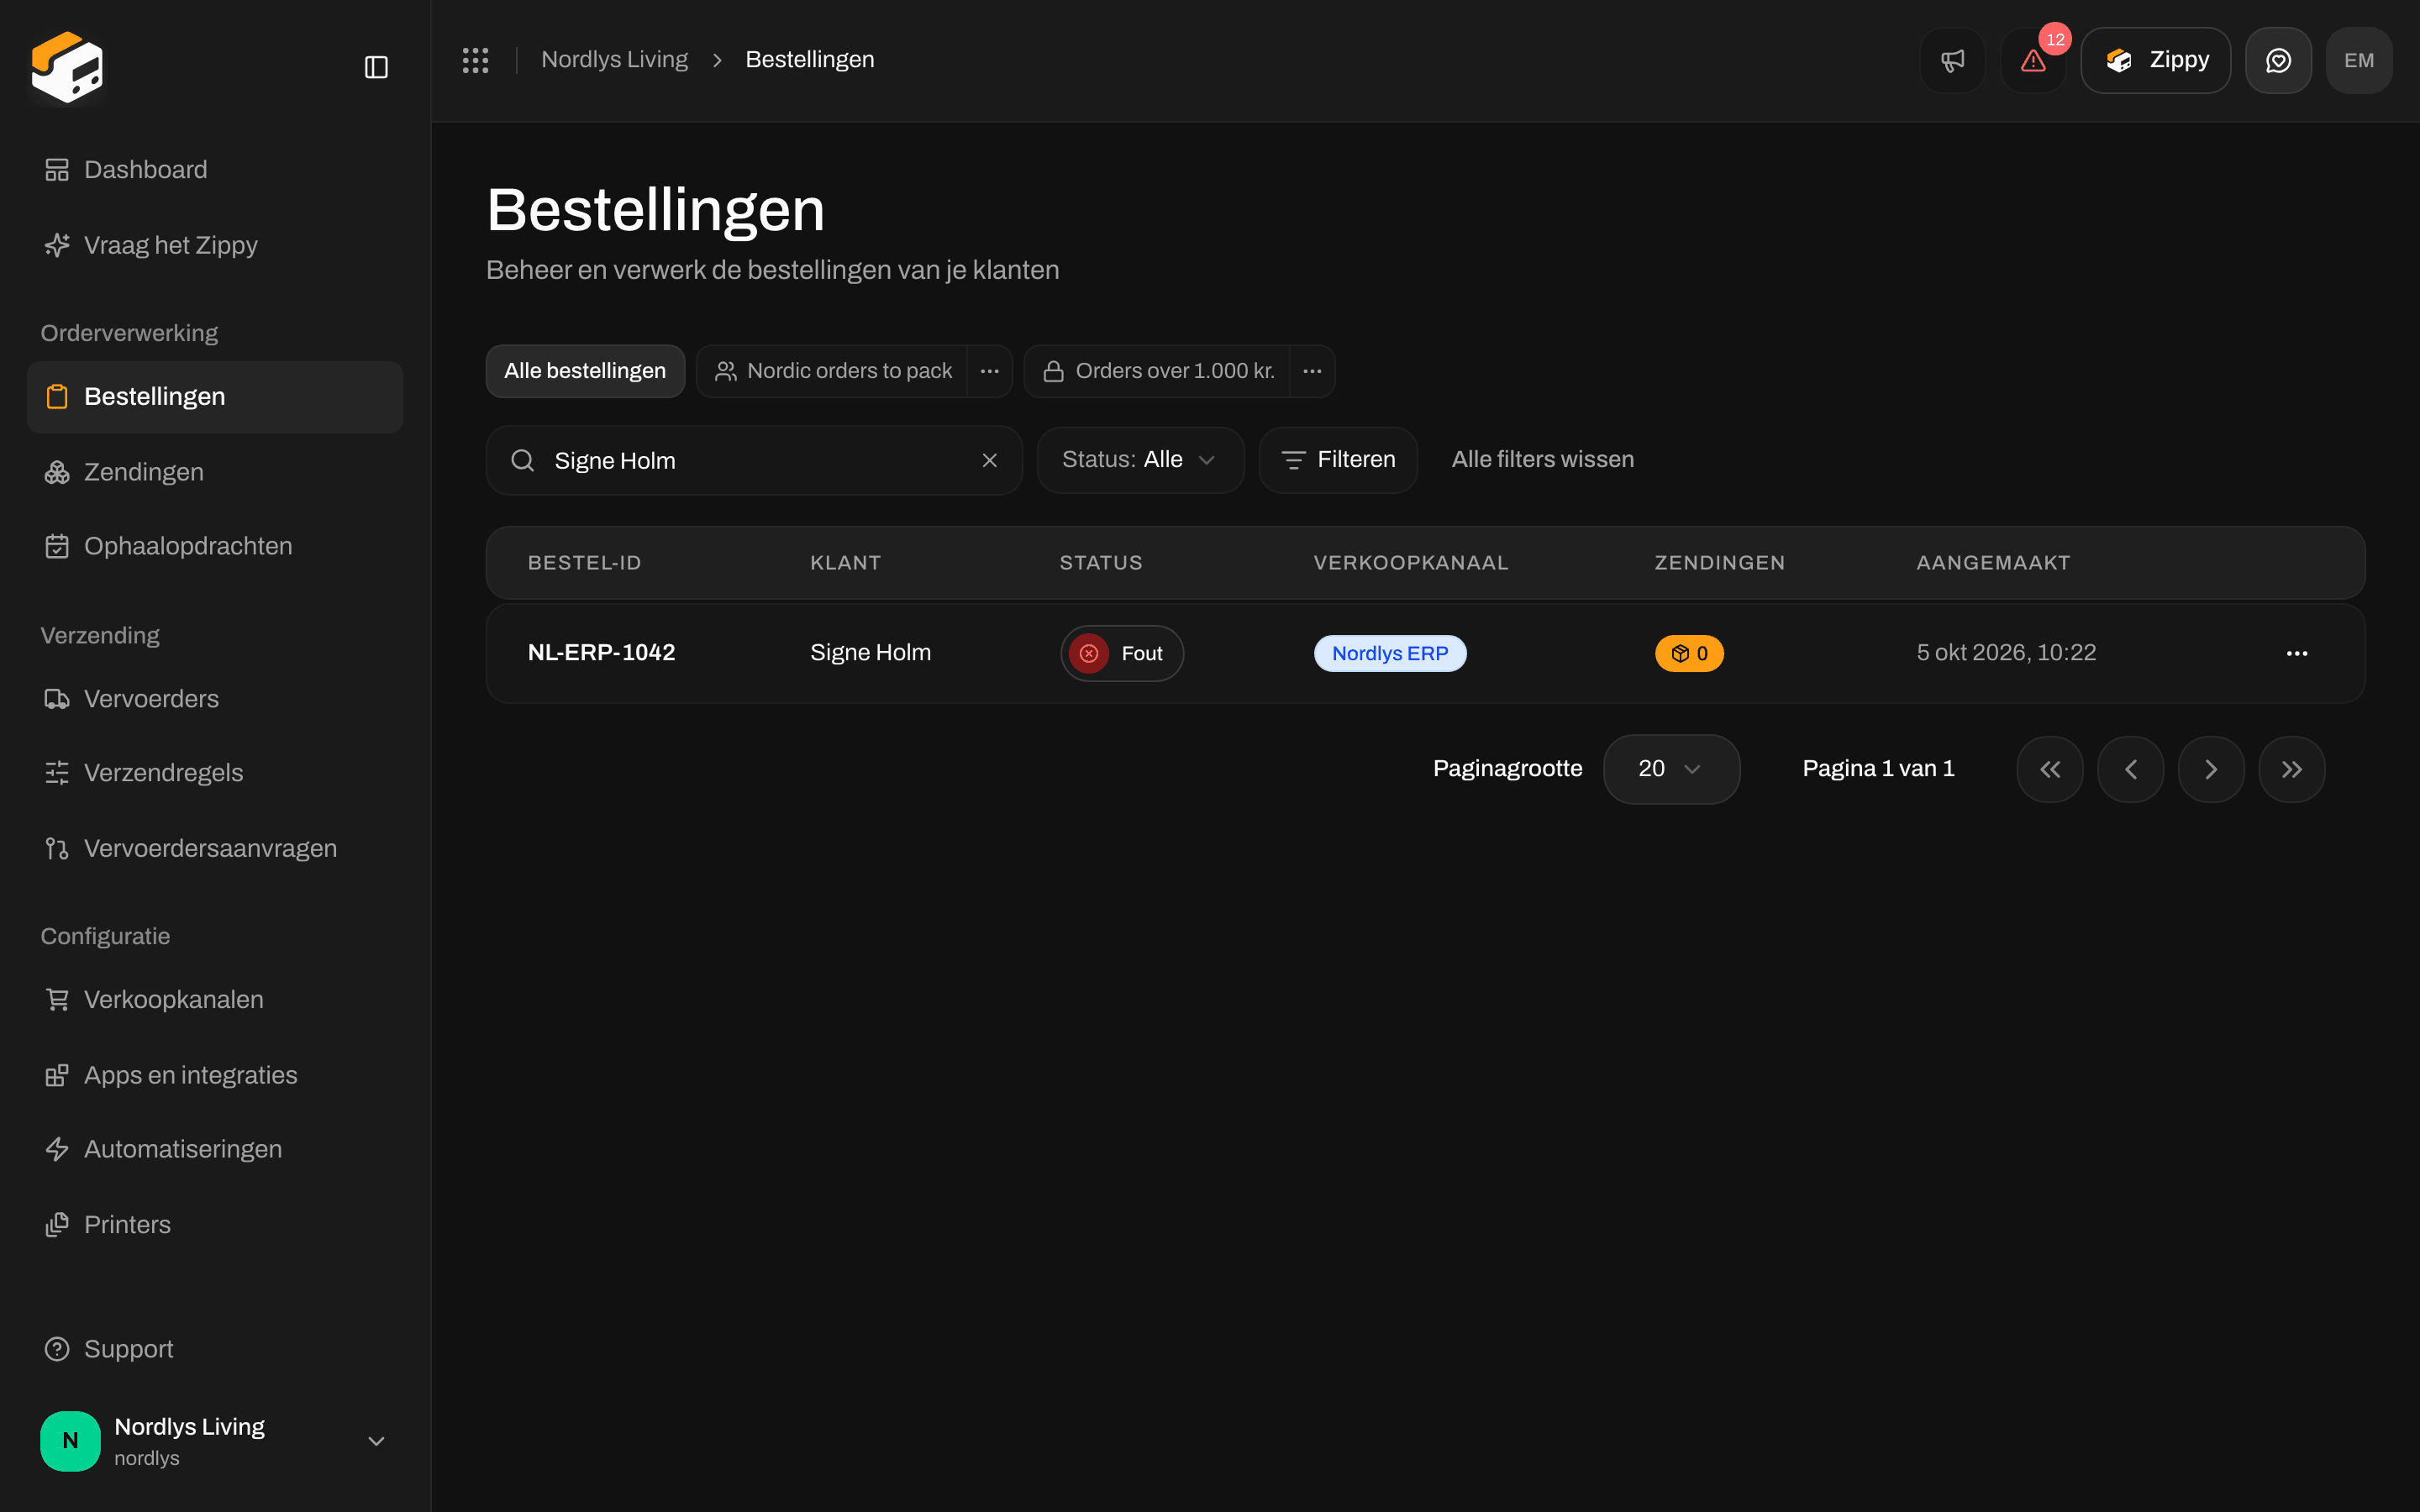Click the order search input field
2420x1512 pixels.
click(754, 460)
